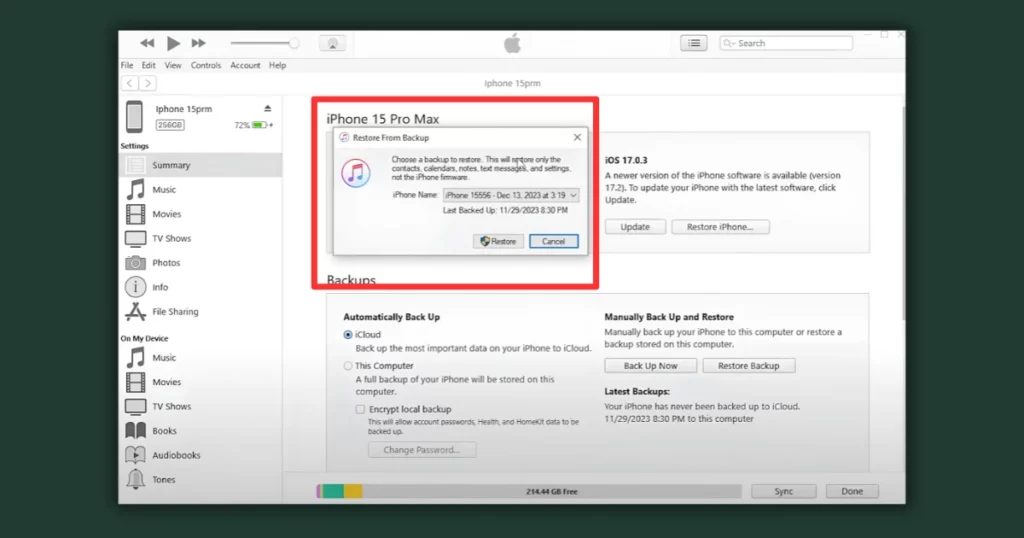Go back with the left navigation arrow
Viewport: 1024px width, 538px height.
(x=130, y=83)
